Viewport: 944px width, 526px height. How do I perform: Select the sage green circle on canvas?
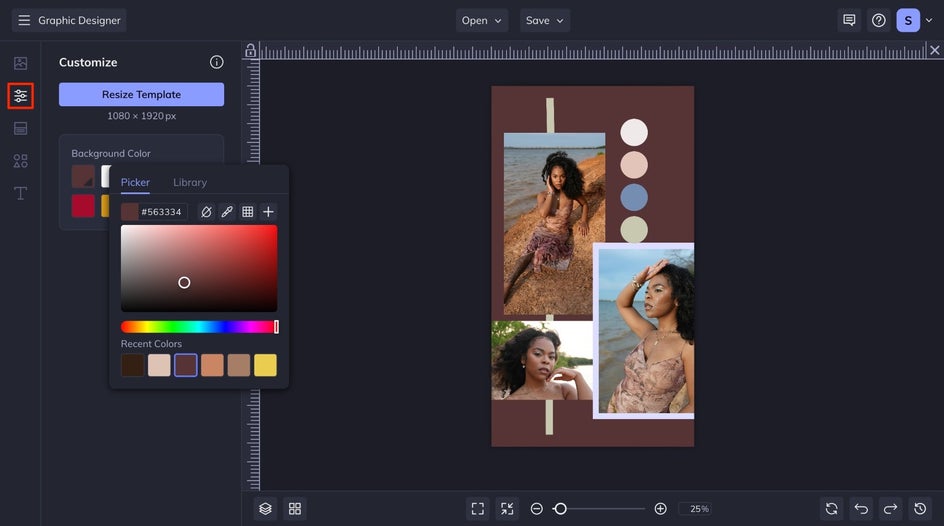[634, 230]
